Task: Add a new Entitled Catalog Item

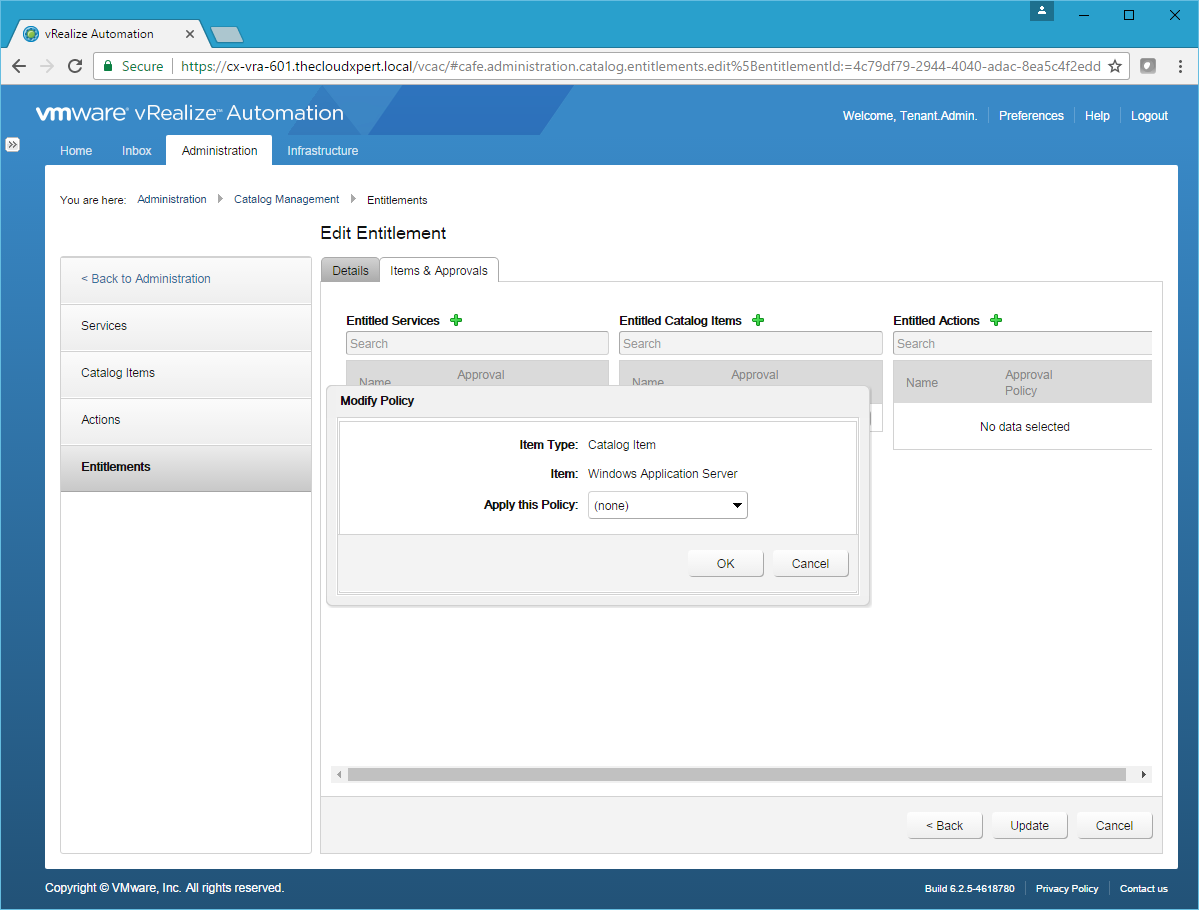Action: (x=758, y=321)
